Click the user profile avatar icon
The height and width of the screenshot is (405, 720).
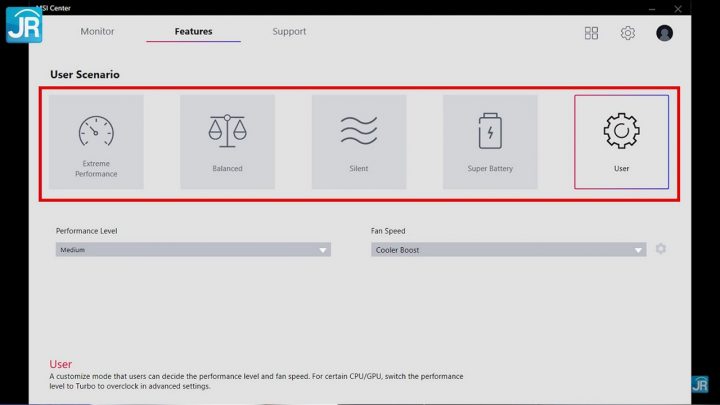(x=664, y=33)
